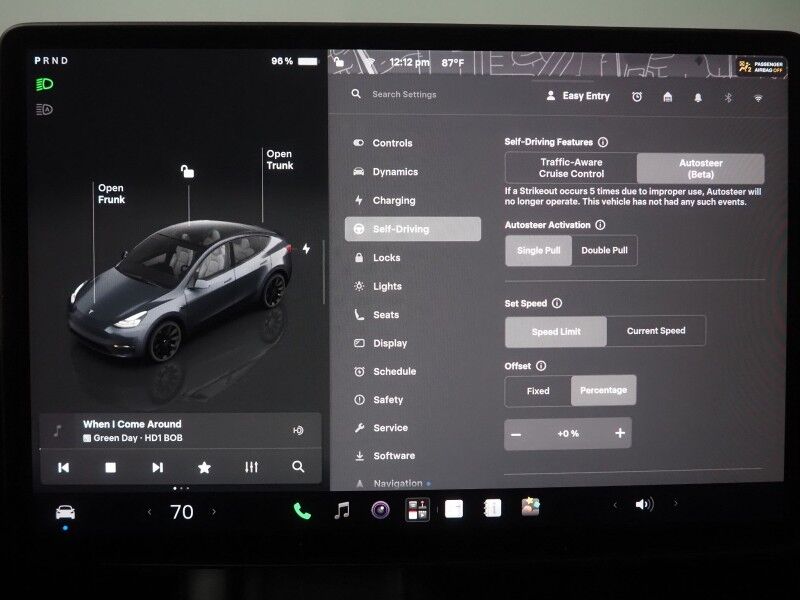
Task: Open Wi-Fi settings icon
Action: click(758, 98)
